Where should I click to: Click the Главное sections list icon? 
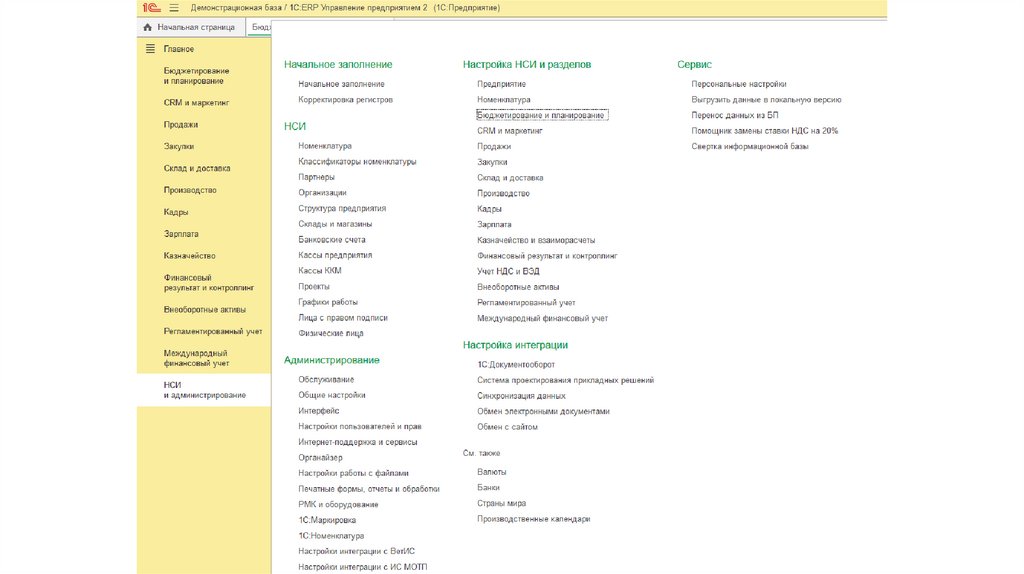tap(150, 49)
